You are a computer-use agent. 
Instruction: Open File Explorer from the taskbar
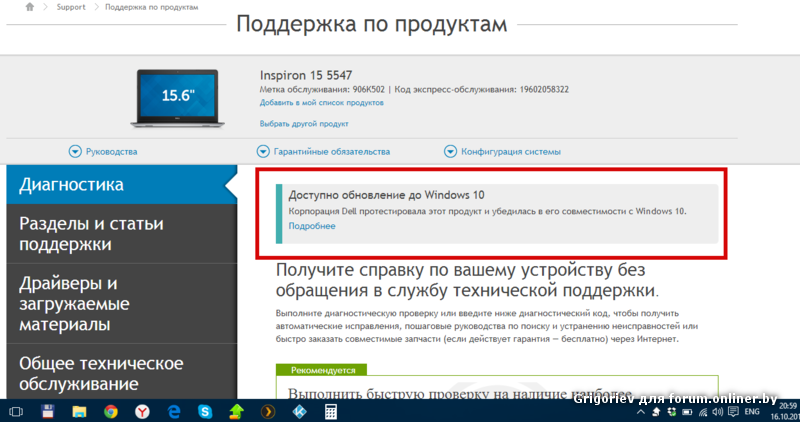pos(79,411)
